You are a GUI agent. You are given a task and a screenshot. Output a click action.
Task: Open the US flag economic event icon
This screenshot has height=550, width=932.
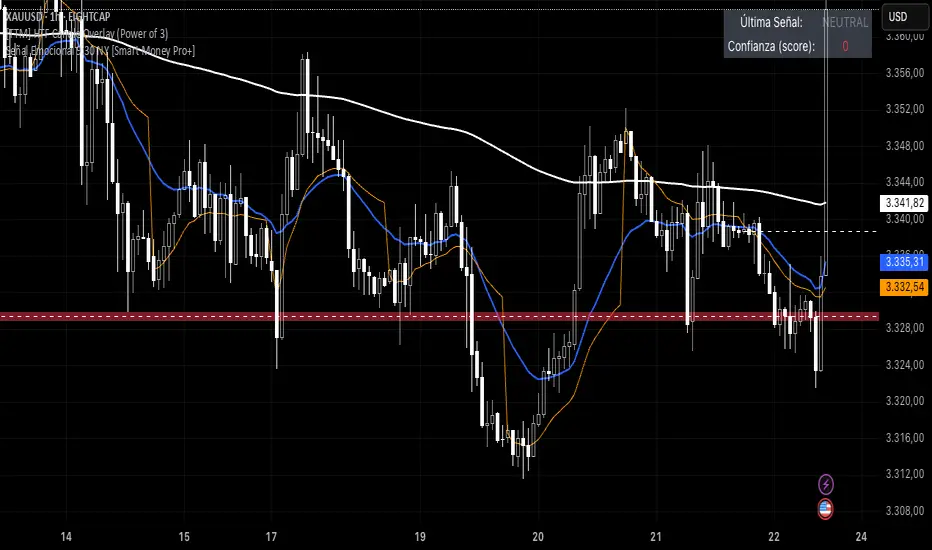coord(825,509)
